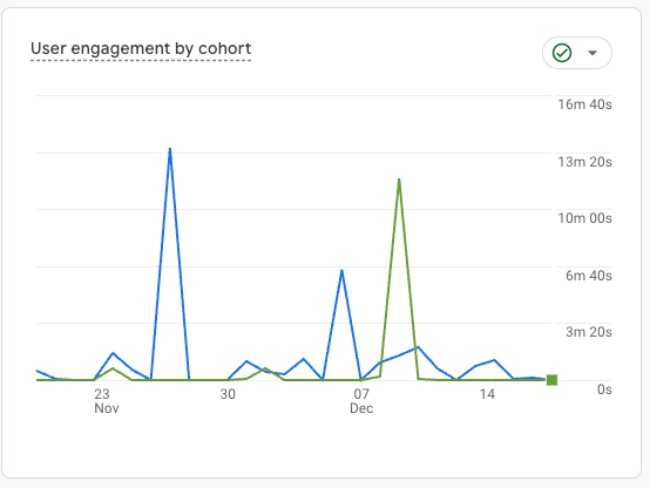Screen dimensions: 650x488
Task: Click the blue peak just before 07 Dec
Action: (342, 271)
